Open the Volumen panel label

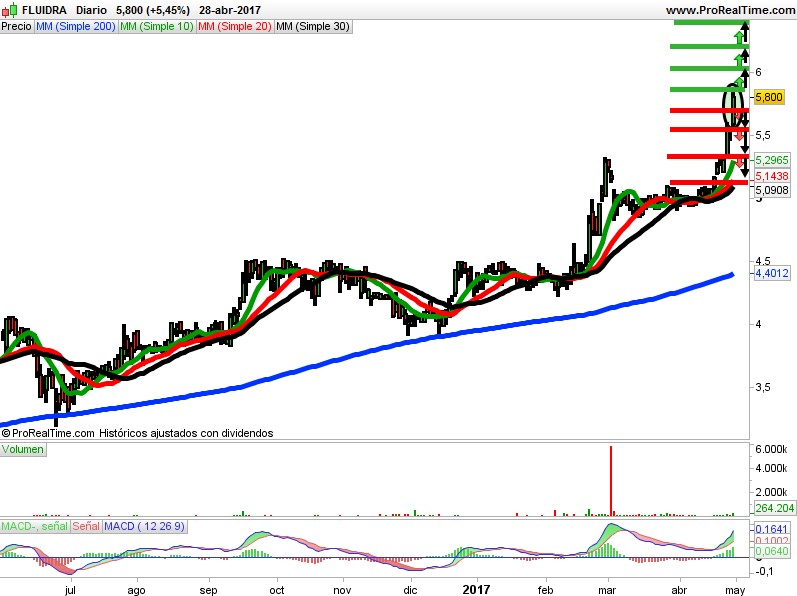pyautogui.click(x=23, y=450)
